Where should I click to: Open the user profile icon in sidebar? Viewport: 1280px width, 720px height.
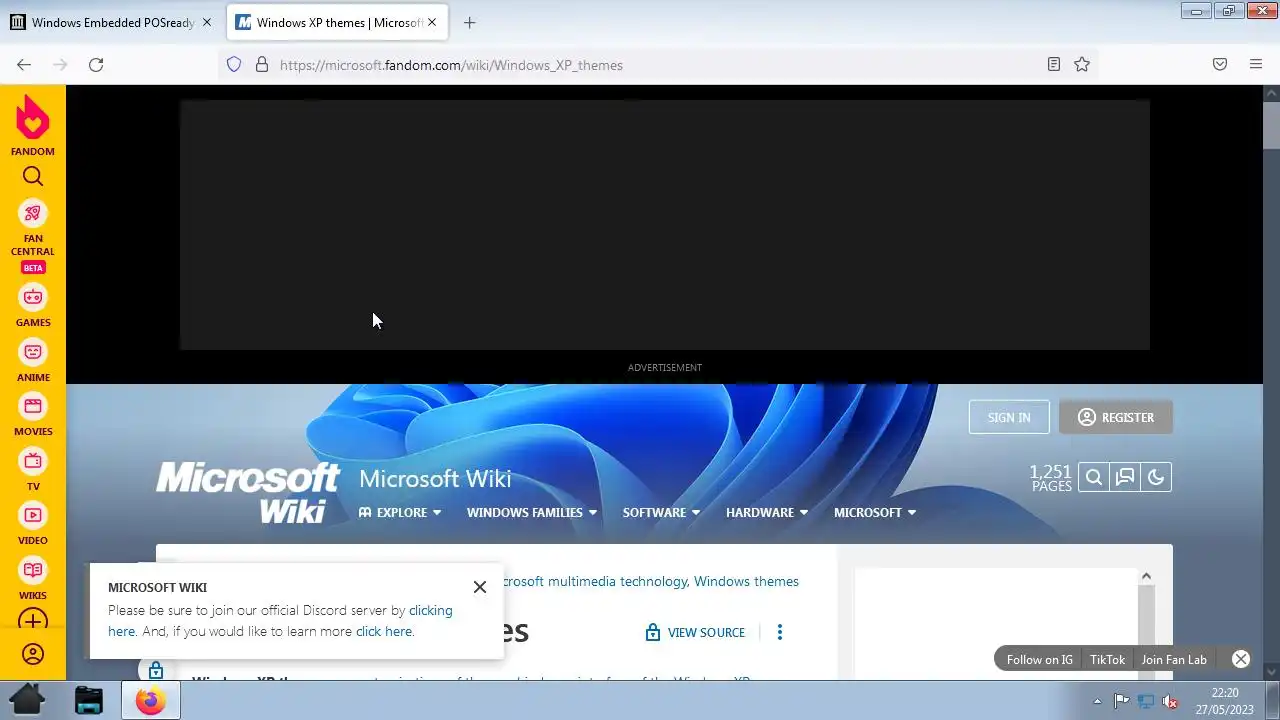click(33, 655)
